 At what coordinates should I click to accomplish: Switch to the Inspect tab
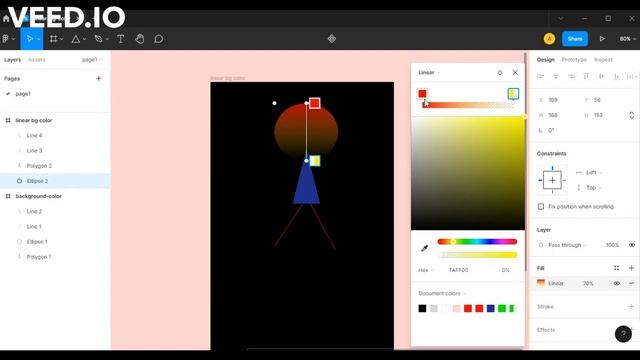tap(603, 60)
